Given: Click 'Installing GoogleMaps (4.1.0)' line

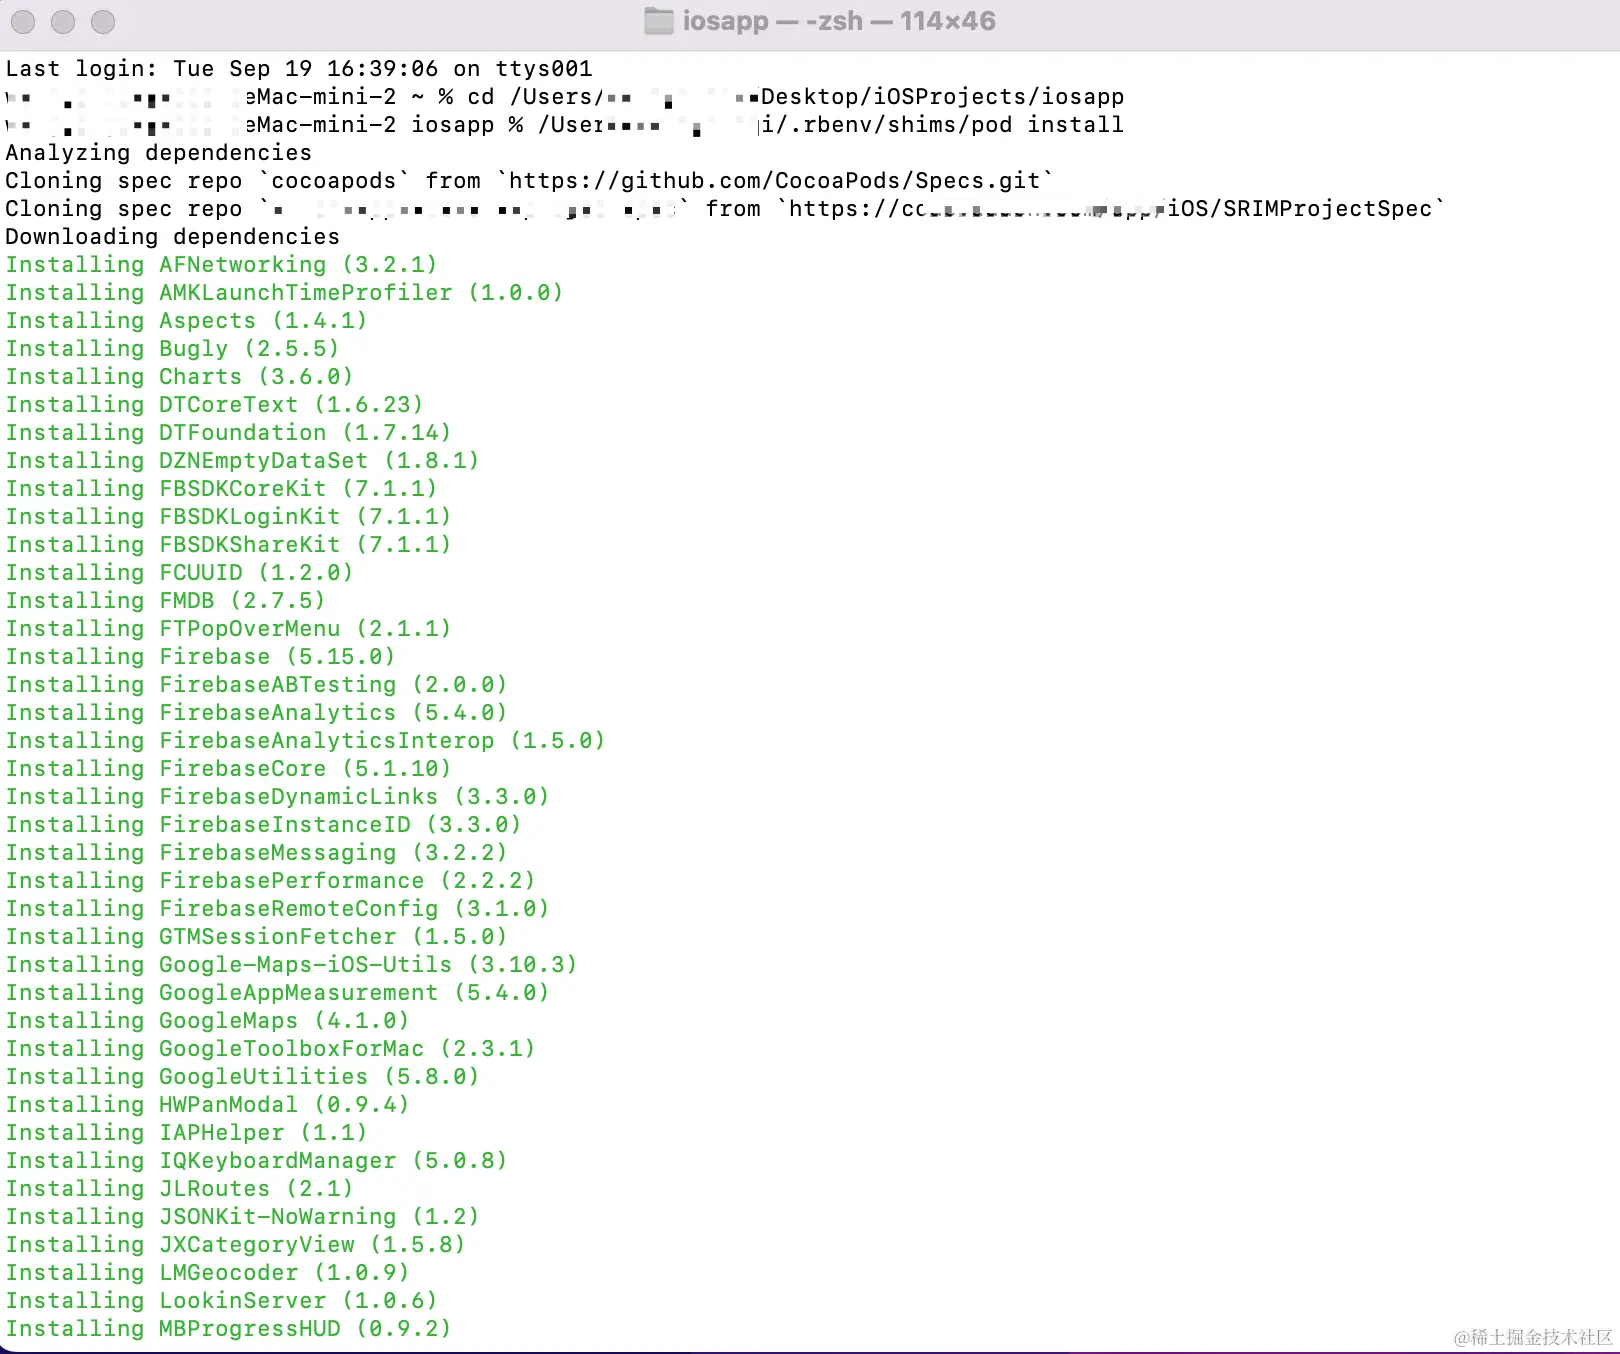Looking at the screenshot, I should point(208,1021).
